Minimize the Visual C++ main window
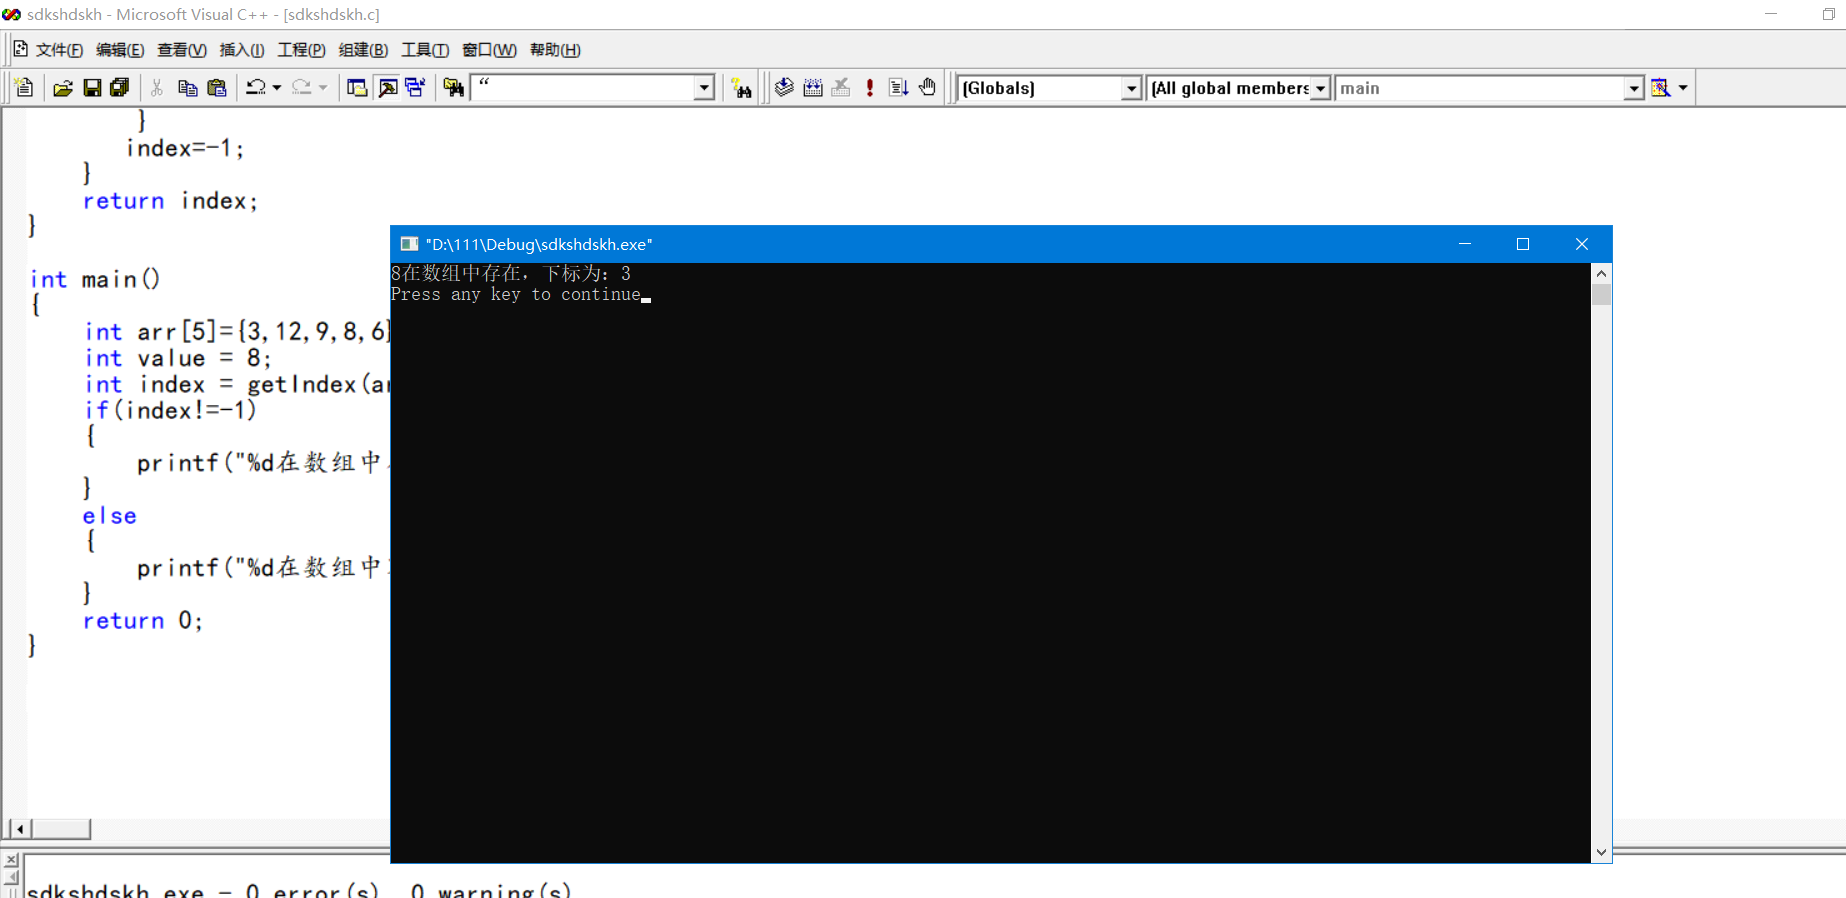The height and width of the screenshot is (898, 1846). [x=1771, y=14]
